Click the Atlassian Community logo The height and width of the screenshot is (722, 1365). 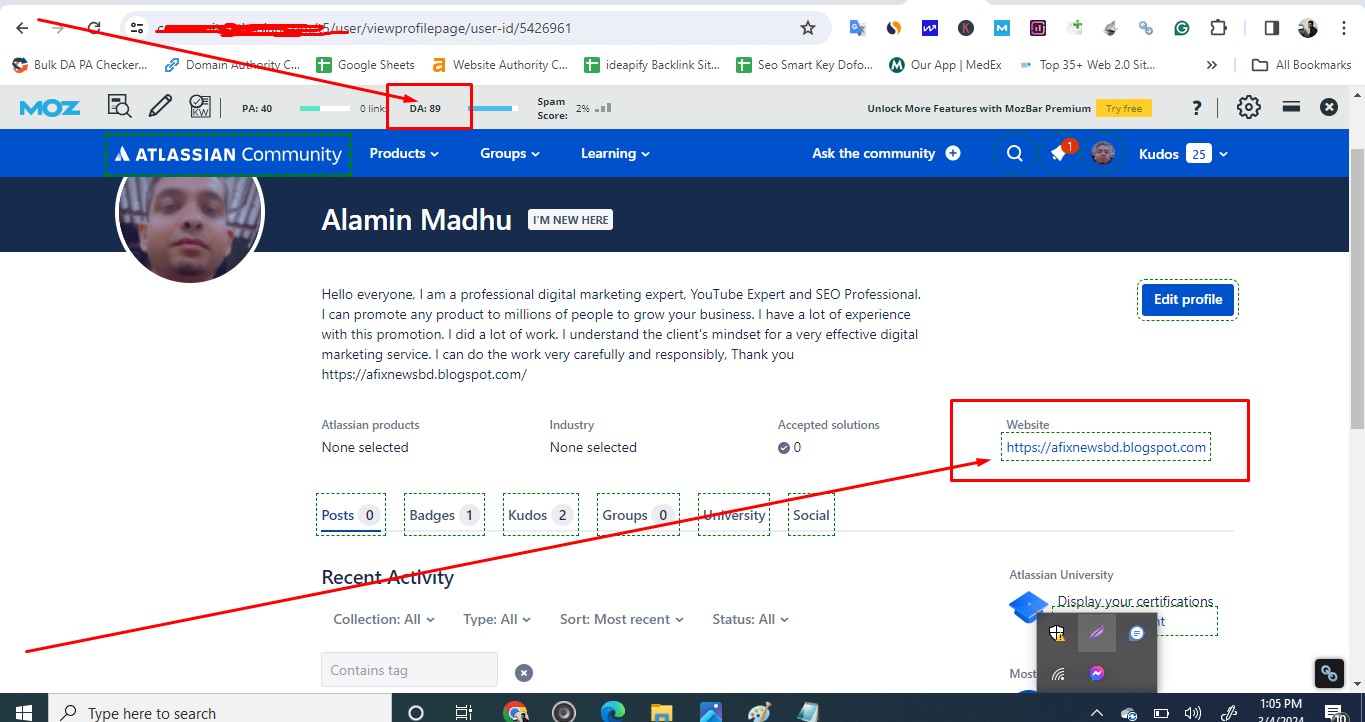pos(227,153)
